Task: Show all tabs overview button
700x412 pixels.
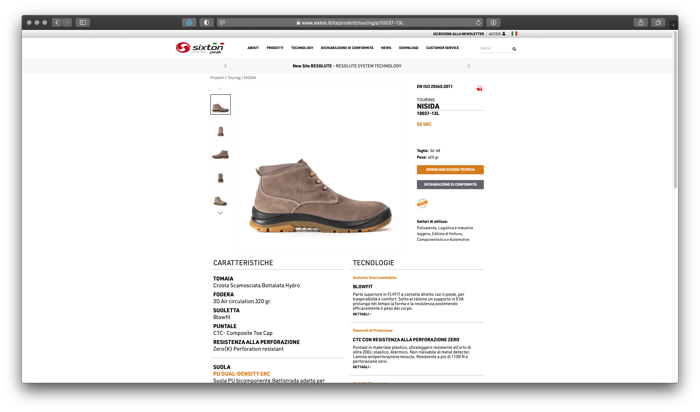Action: tap(658, 22)
